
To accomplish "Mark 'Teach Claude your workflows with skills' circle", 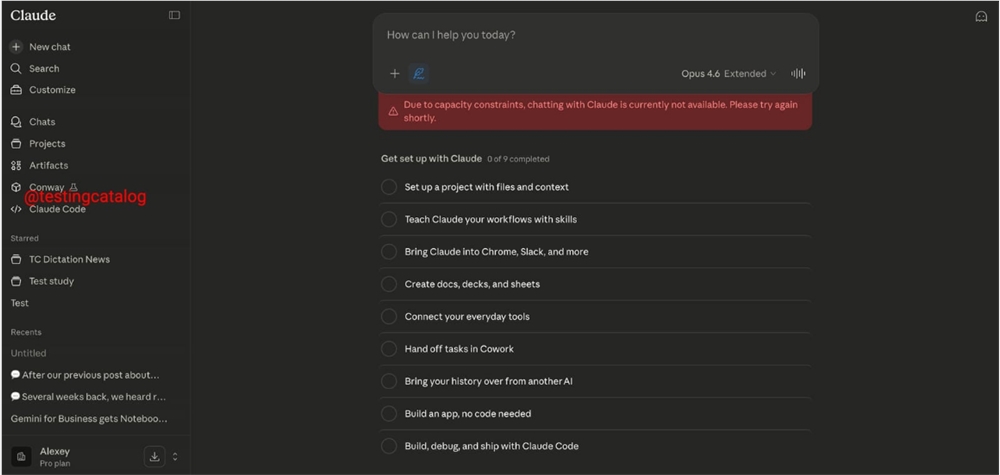I will pos(389,219).
